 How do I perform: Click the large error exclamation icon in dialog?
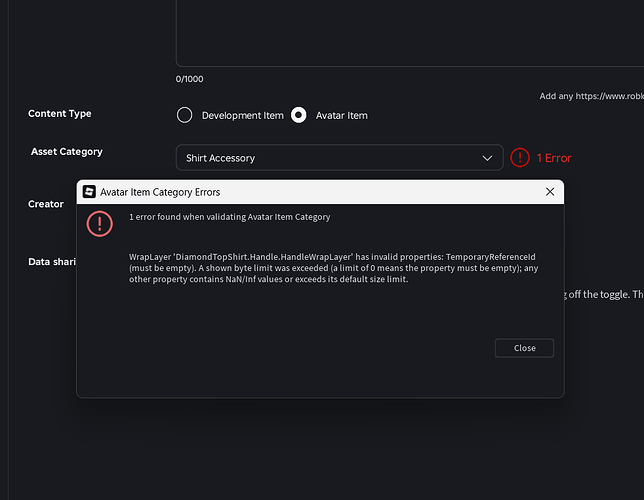(99, 224)
